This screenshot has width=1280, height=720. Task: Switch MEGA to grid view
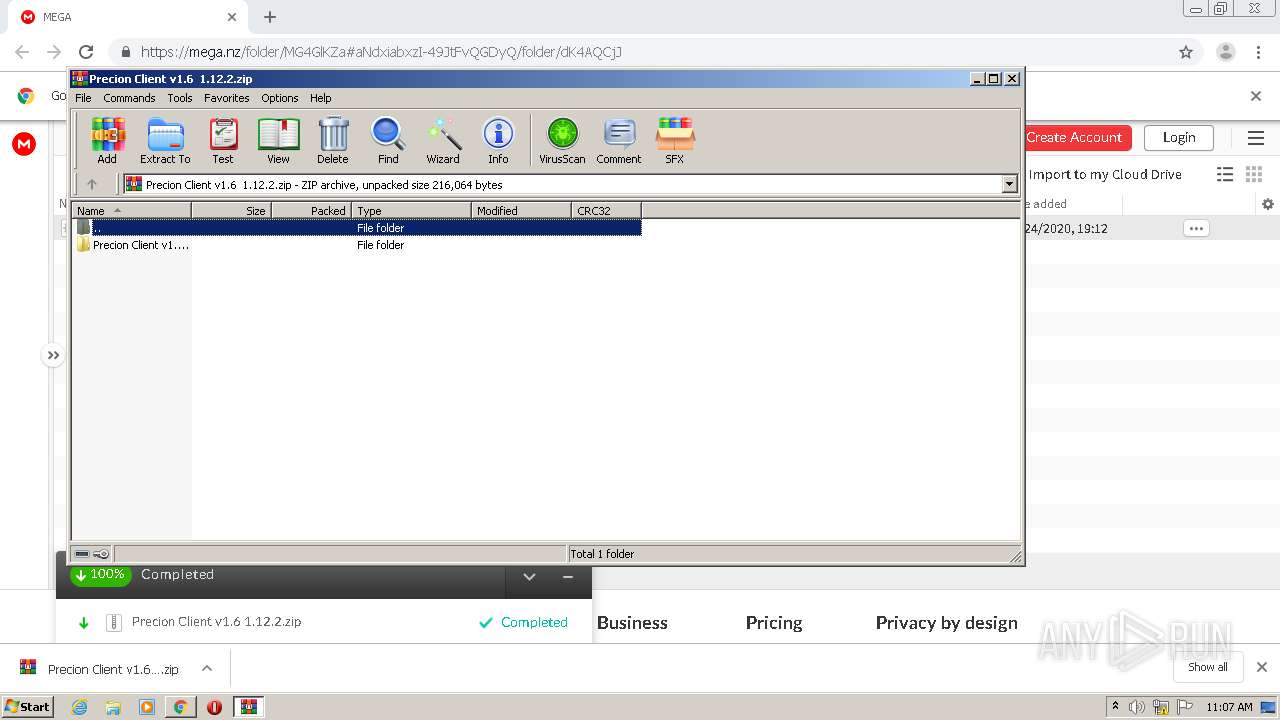1254,174
